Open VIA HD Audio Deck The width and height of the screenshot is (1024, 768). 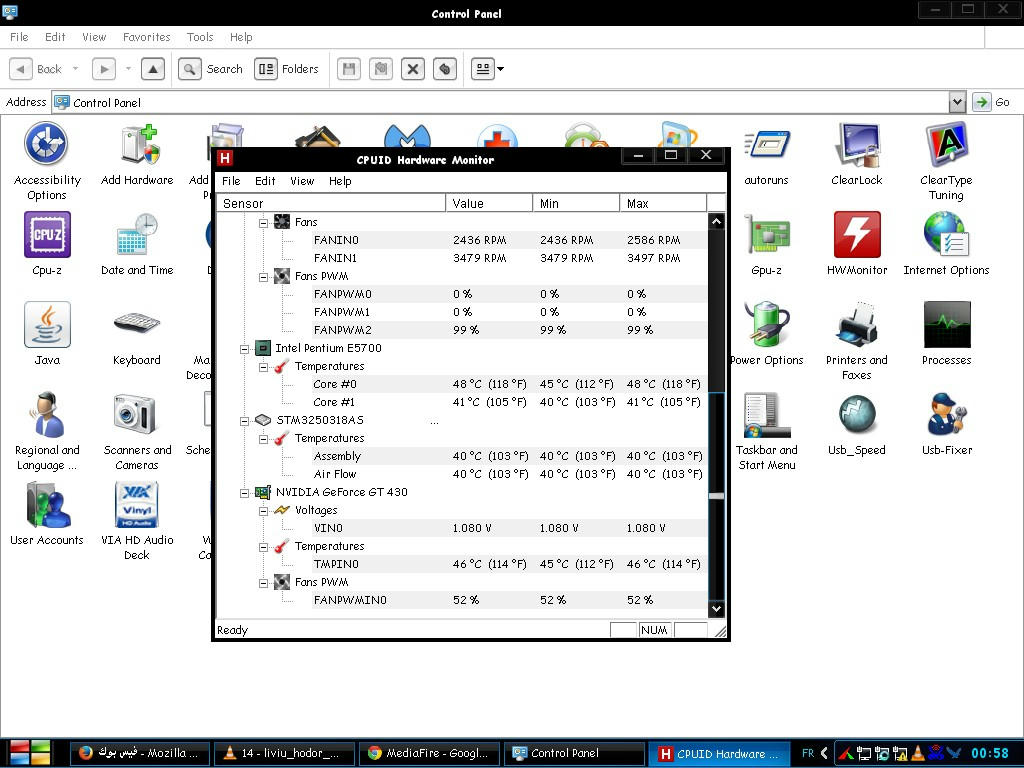click(137, 521)
